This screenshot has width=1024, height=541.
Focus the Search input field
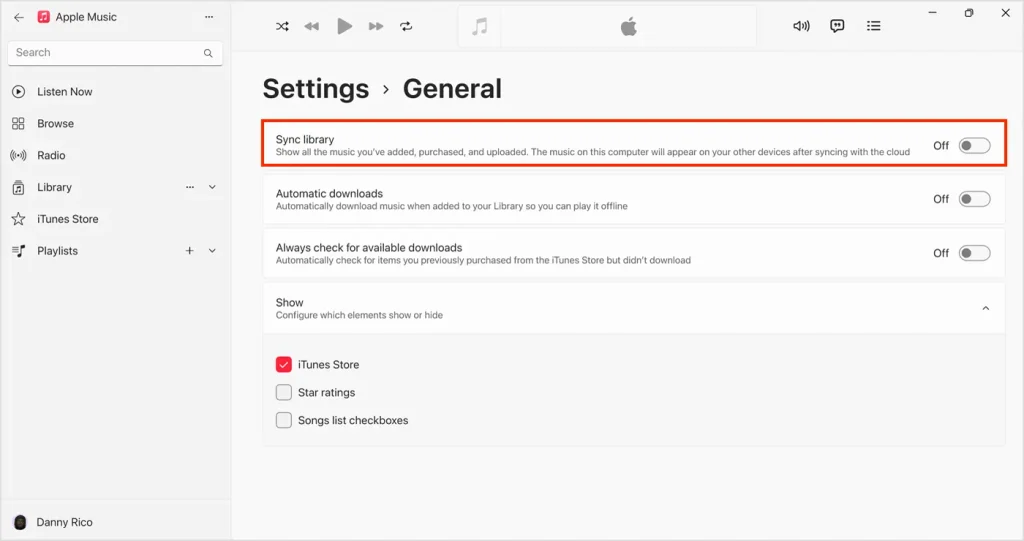pos(115,53)
